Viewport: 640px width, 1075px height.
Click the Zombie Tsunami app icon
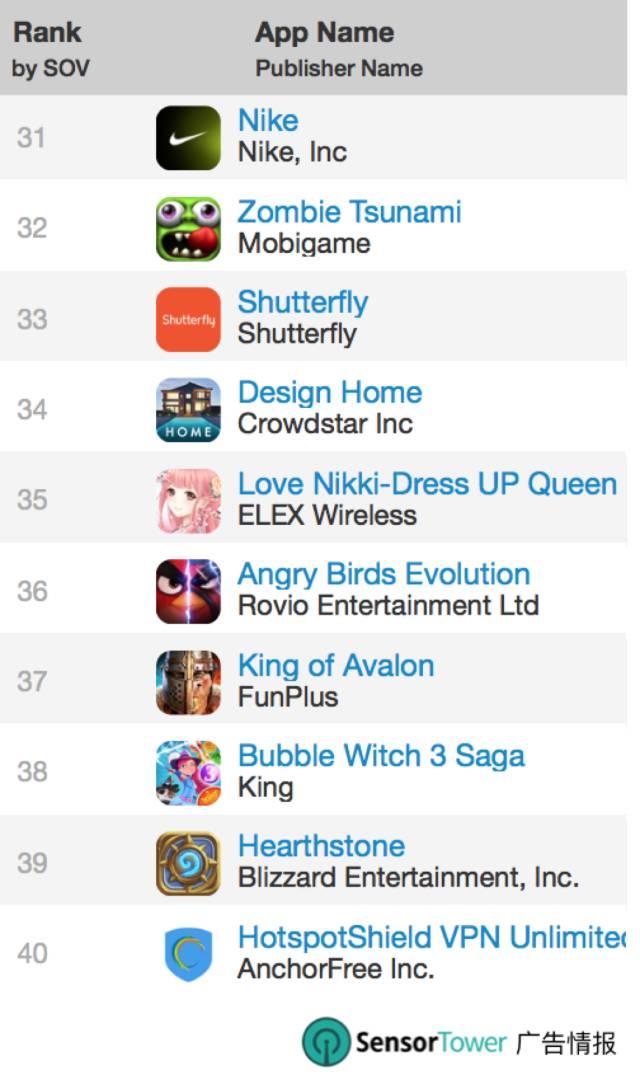[188, 229]
